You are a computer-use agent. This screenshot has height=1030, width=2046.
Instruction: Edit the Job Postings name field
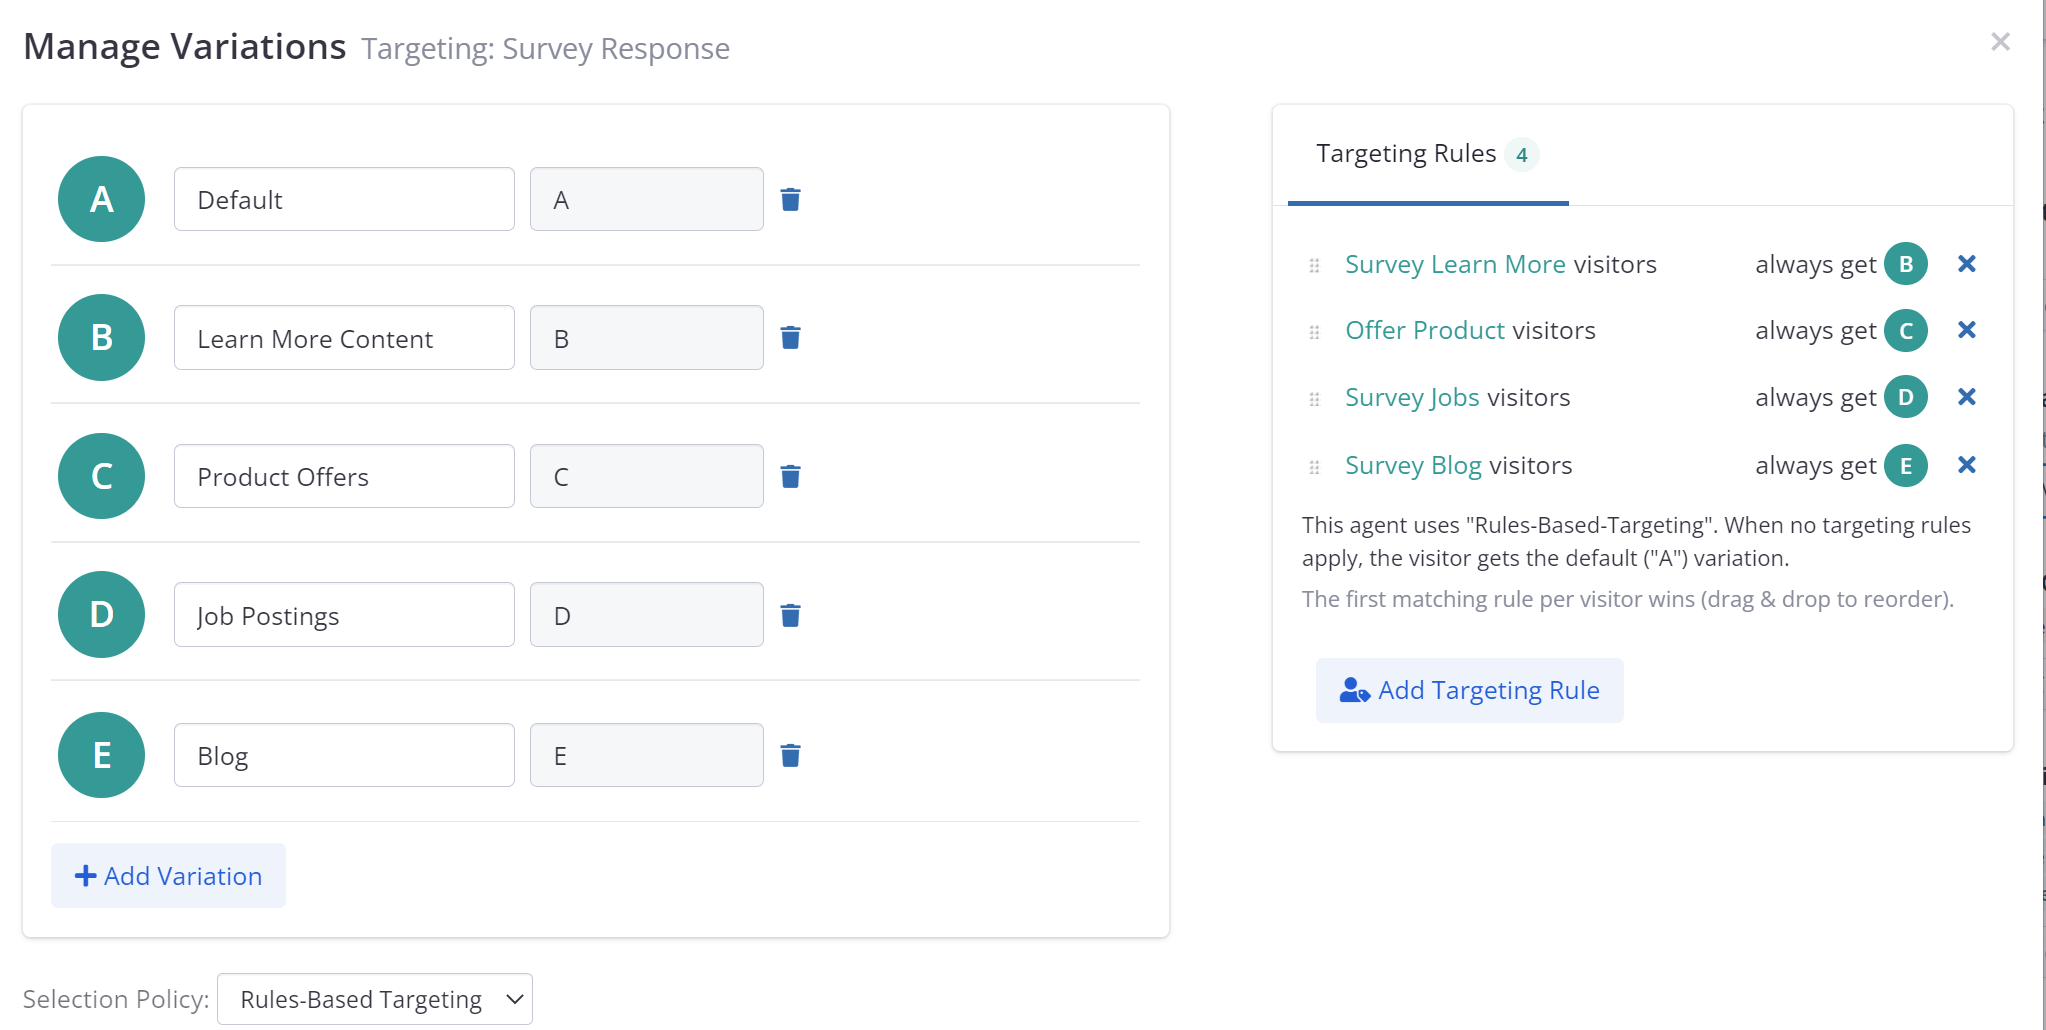344,615
